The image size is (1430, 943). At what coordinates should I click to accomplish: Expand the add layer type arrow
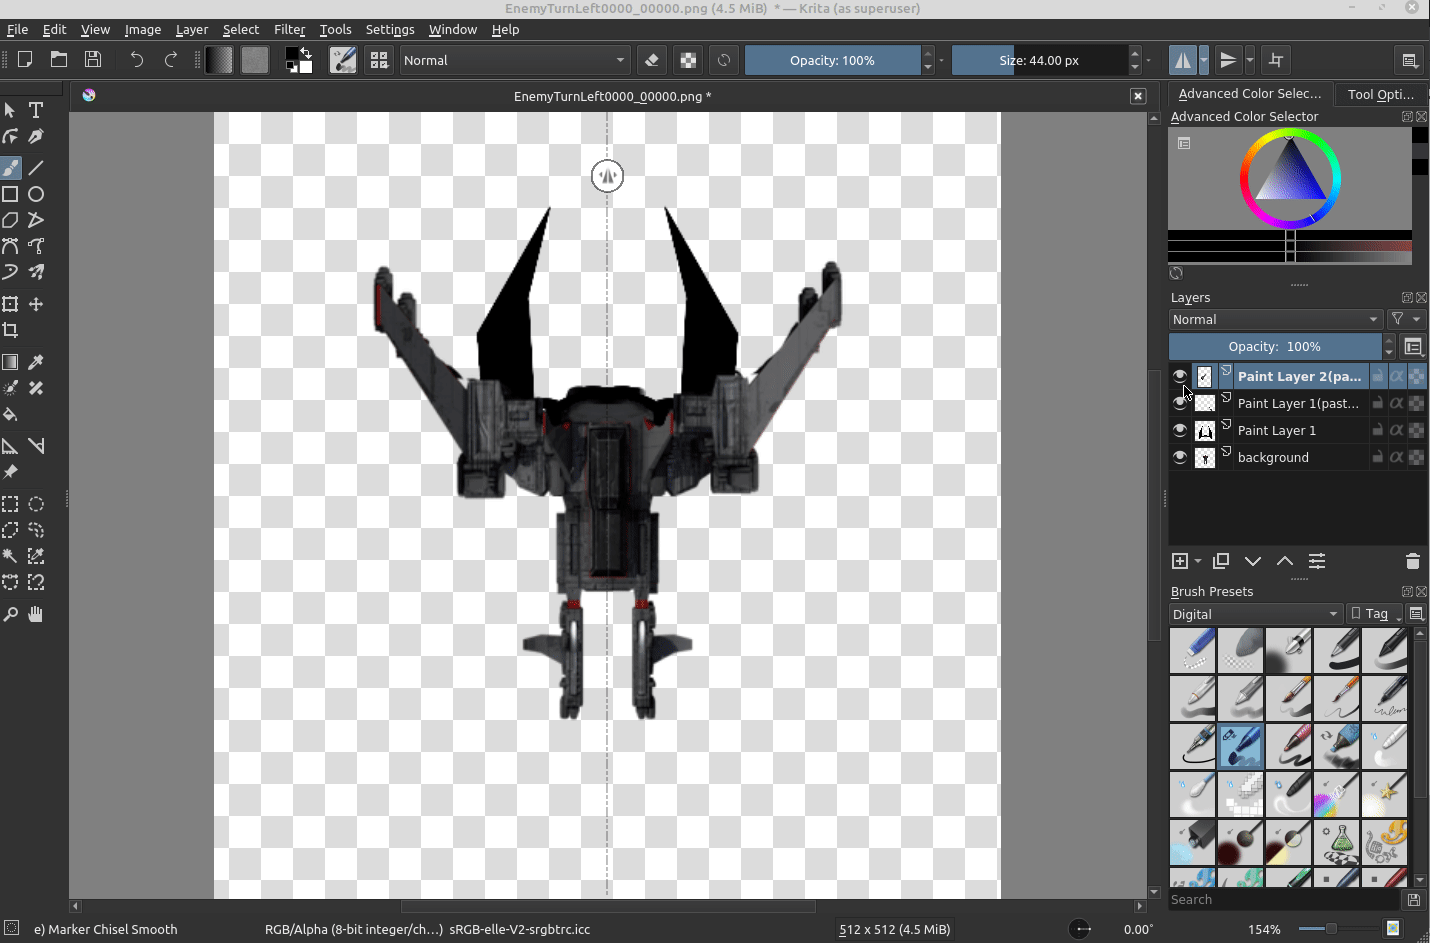pyautogui.click(x=1198, y=561)
